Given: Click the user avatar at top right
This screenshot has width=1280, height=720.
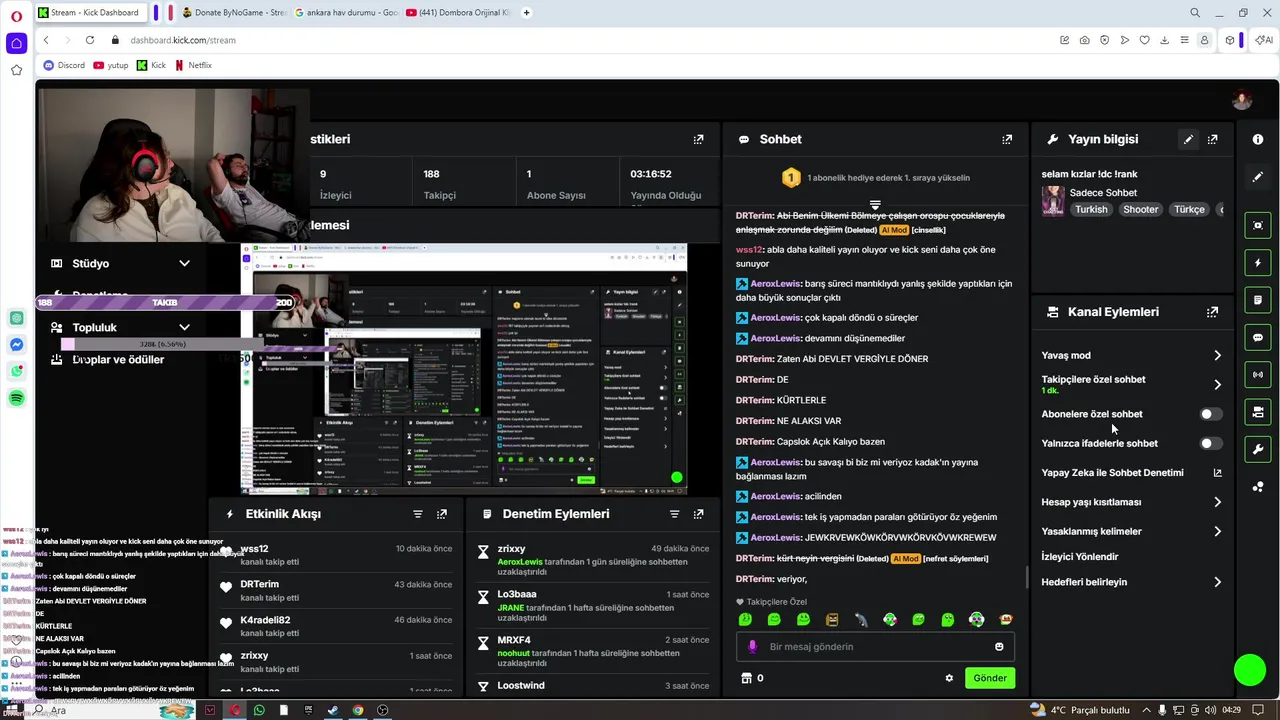Looking at the screenshot, I should click(x=1242, y=100).
